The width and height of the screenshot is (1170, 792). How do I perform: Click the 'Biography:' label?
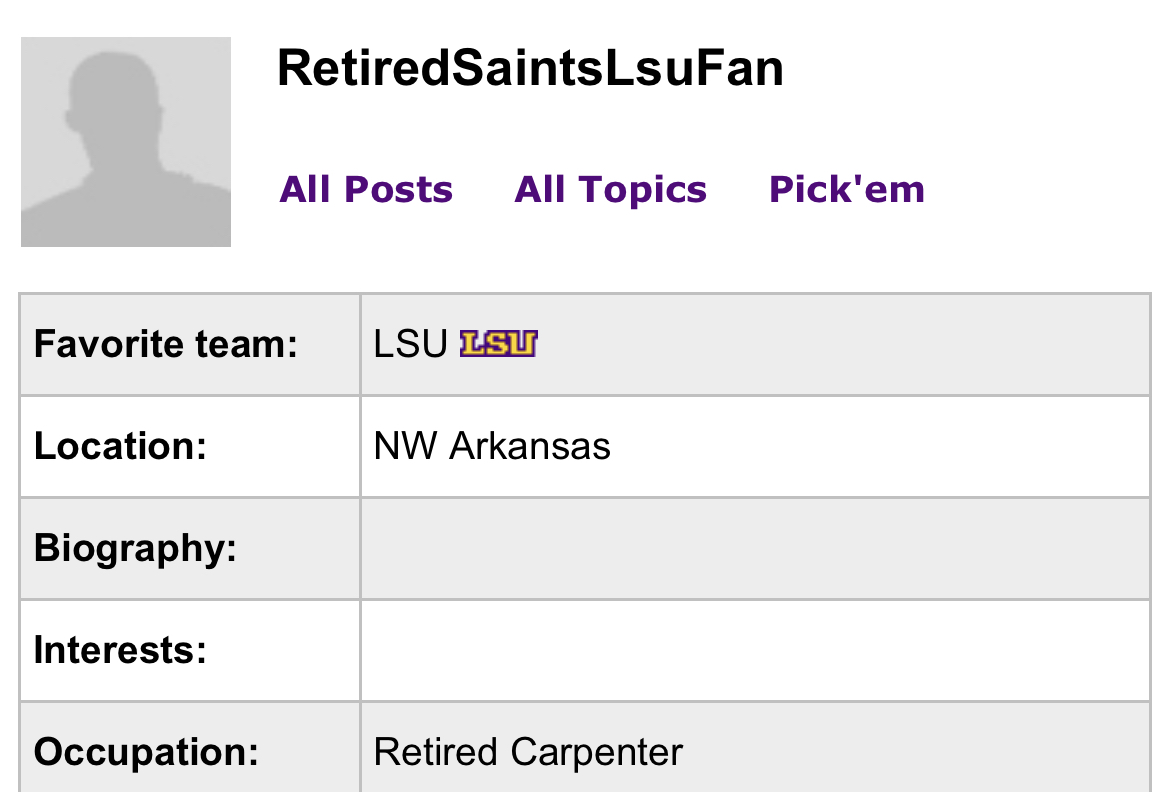[x=135, y=548]
